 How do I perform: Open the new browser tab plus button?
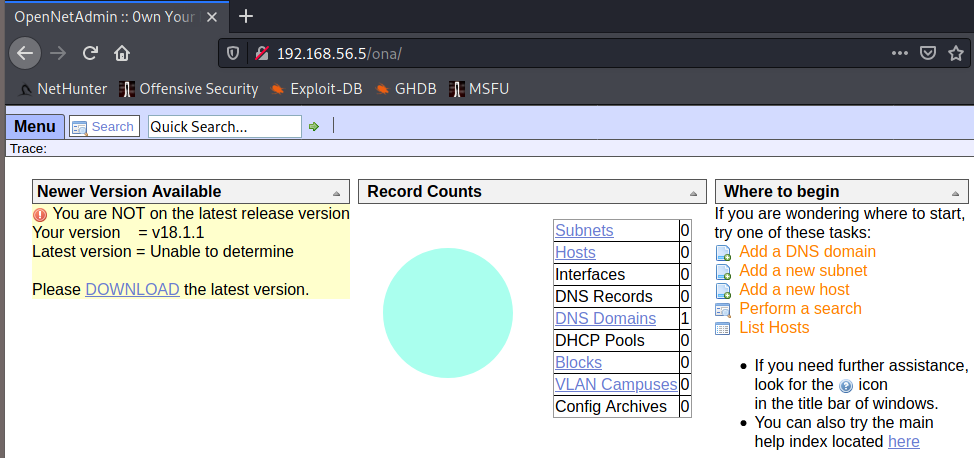tap(246, 16)
